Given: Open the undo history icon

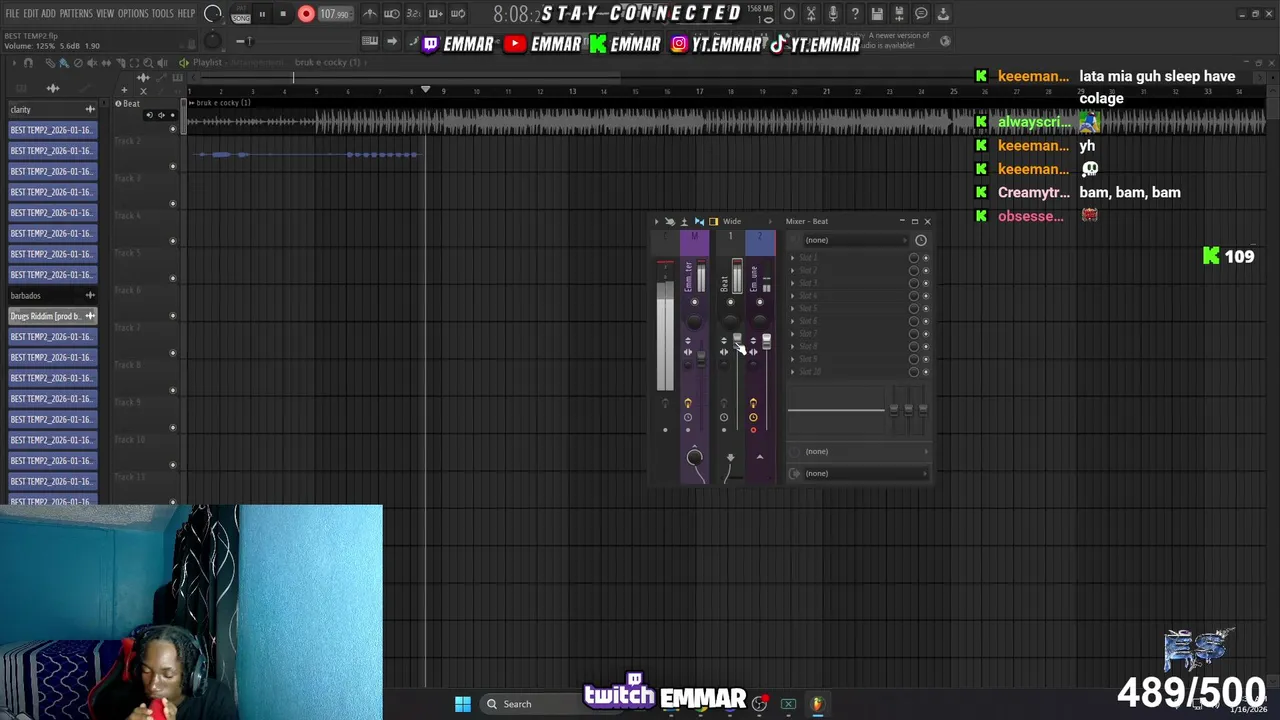Looking at the screenshot, I should [x=790, y=14].
